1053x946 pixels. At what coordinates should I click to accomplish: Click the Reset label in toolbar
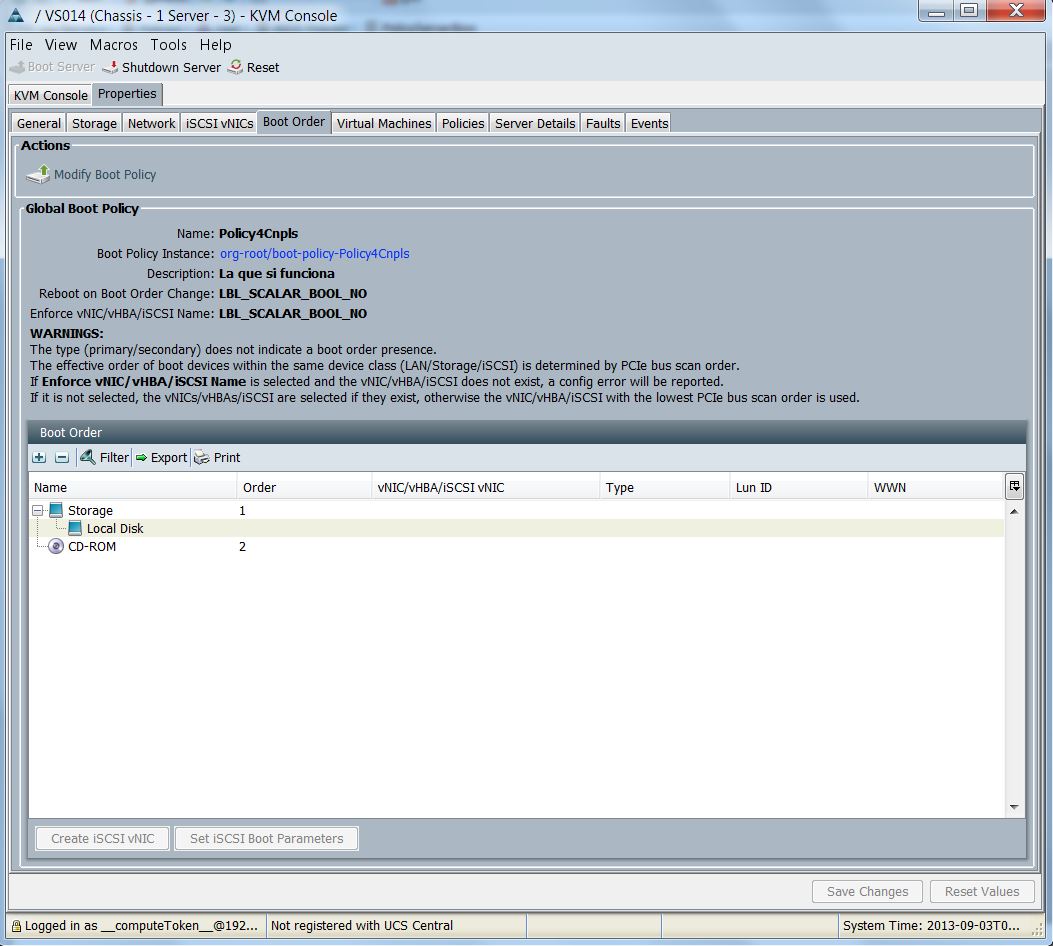(x=263, y=68)
